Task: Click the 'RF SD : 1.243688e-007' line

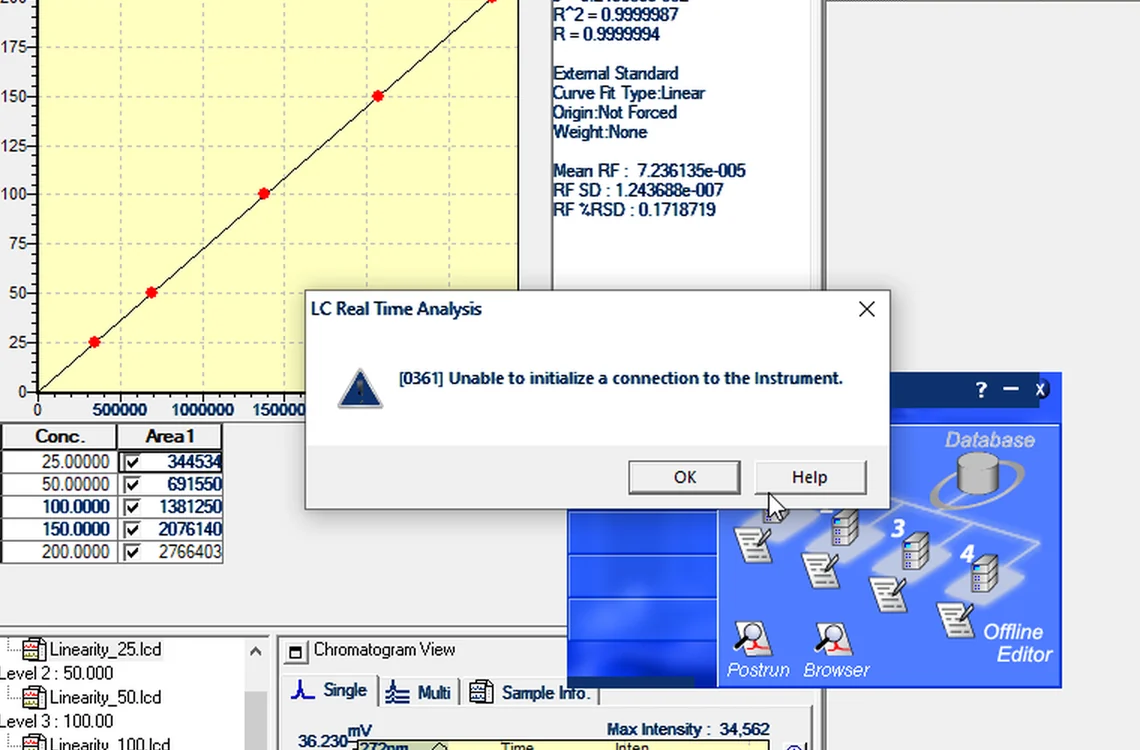Action: tap(638, 190)
